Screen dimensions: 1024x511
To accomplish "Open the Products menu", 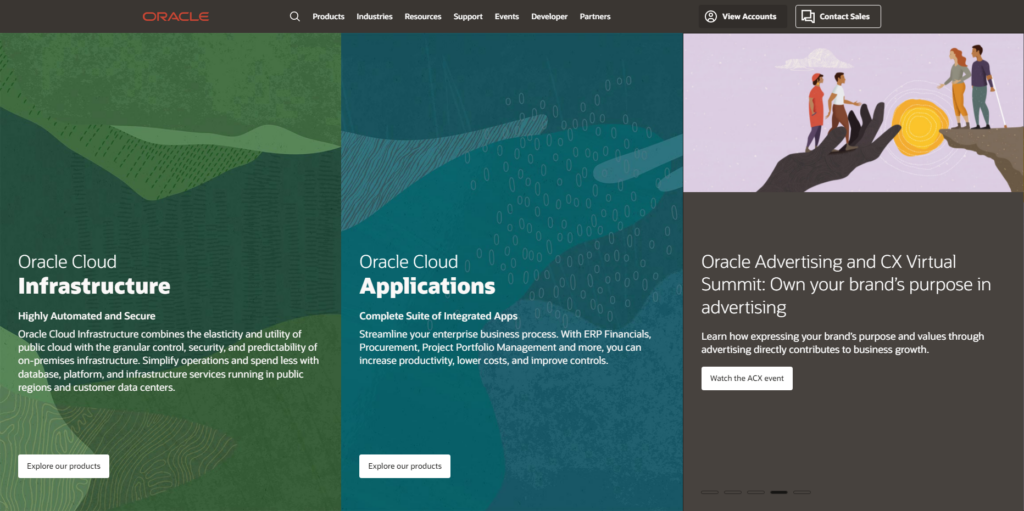I will (328, 16).
